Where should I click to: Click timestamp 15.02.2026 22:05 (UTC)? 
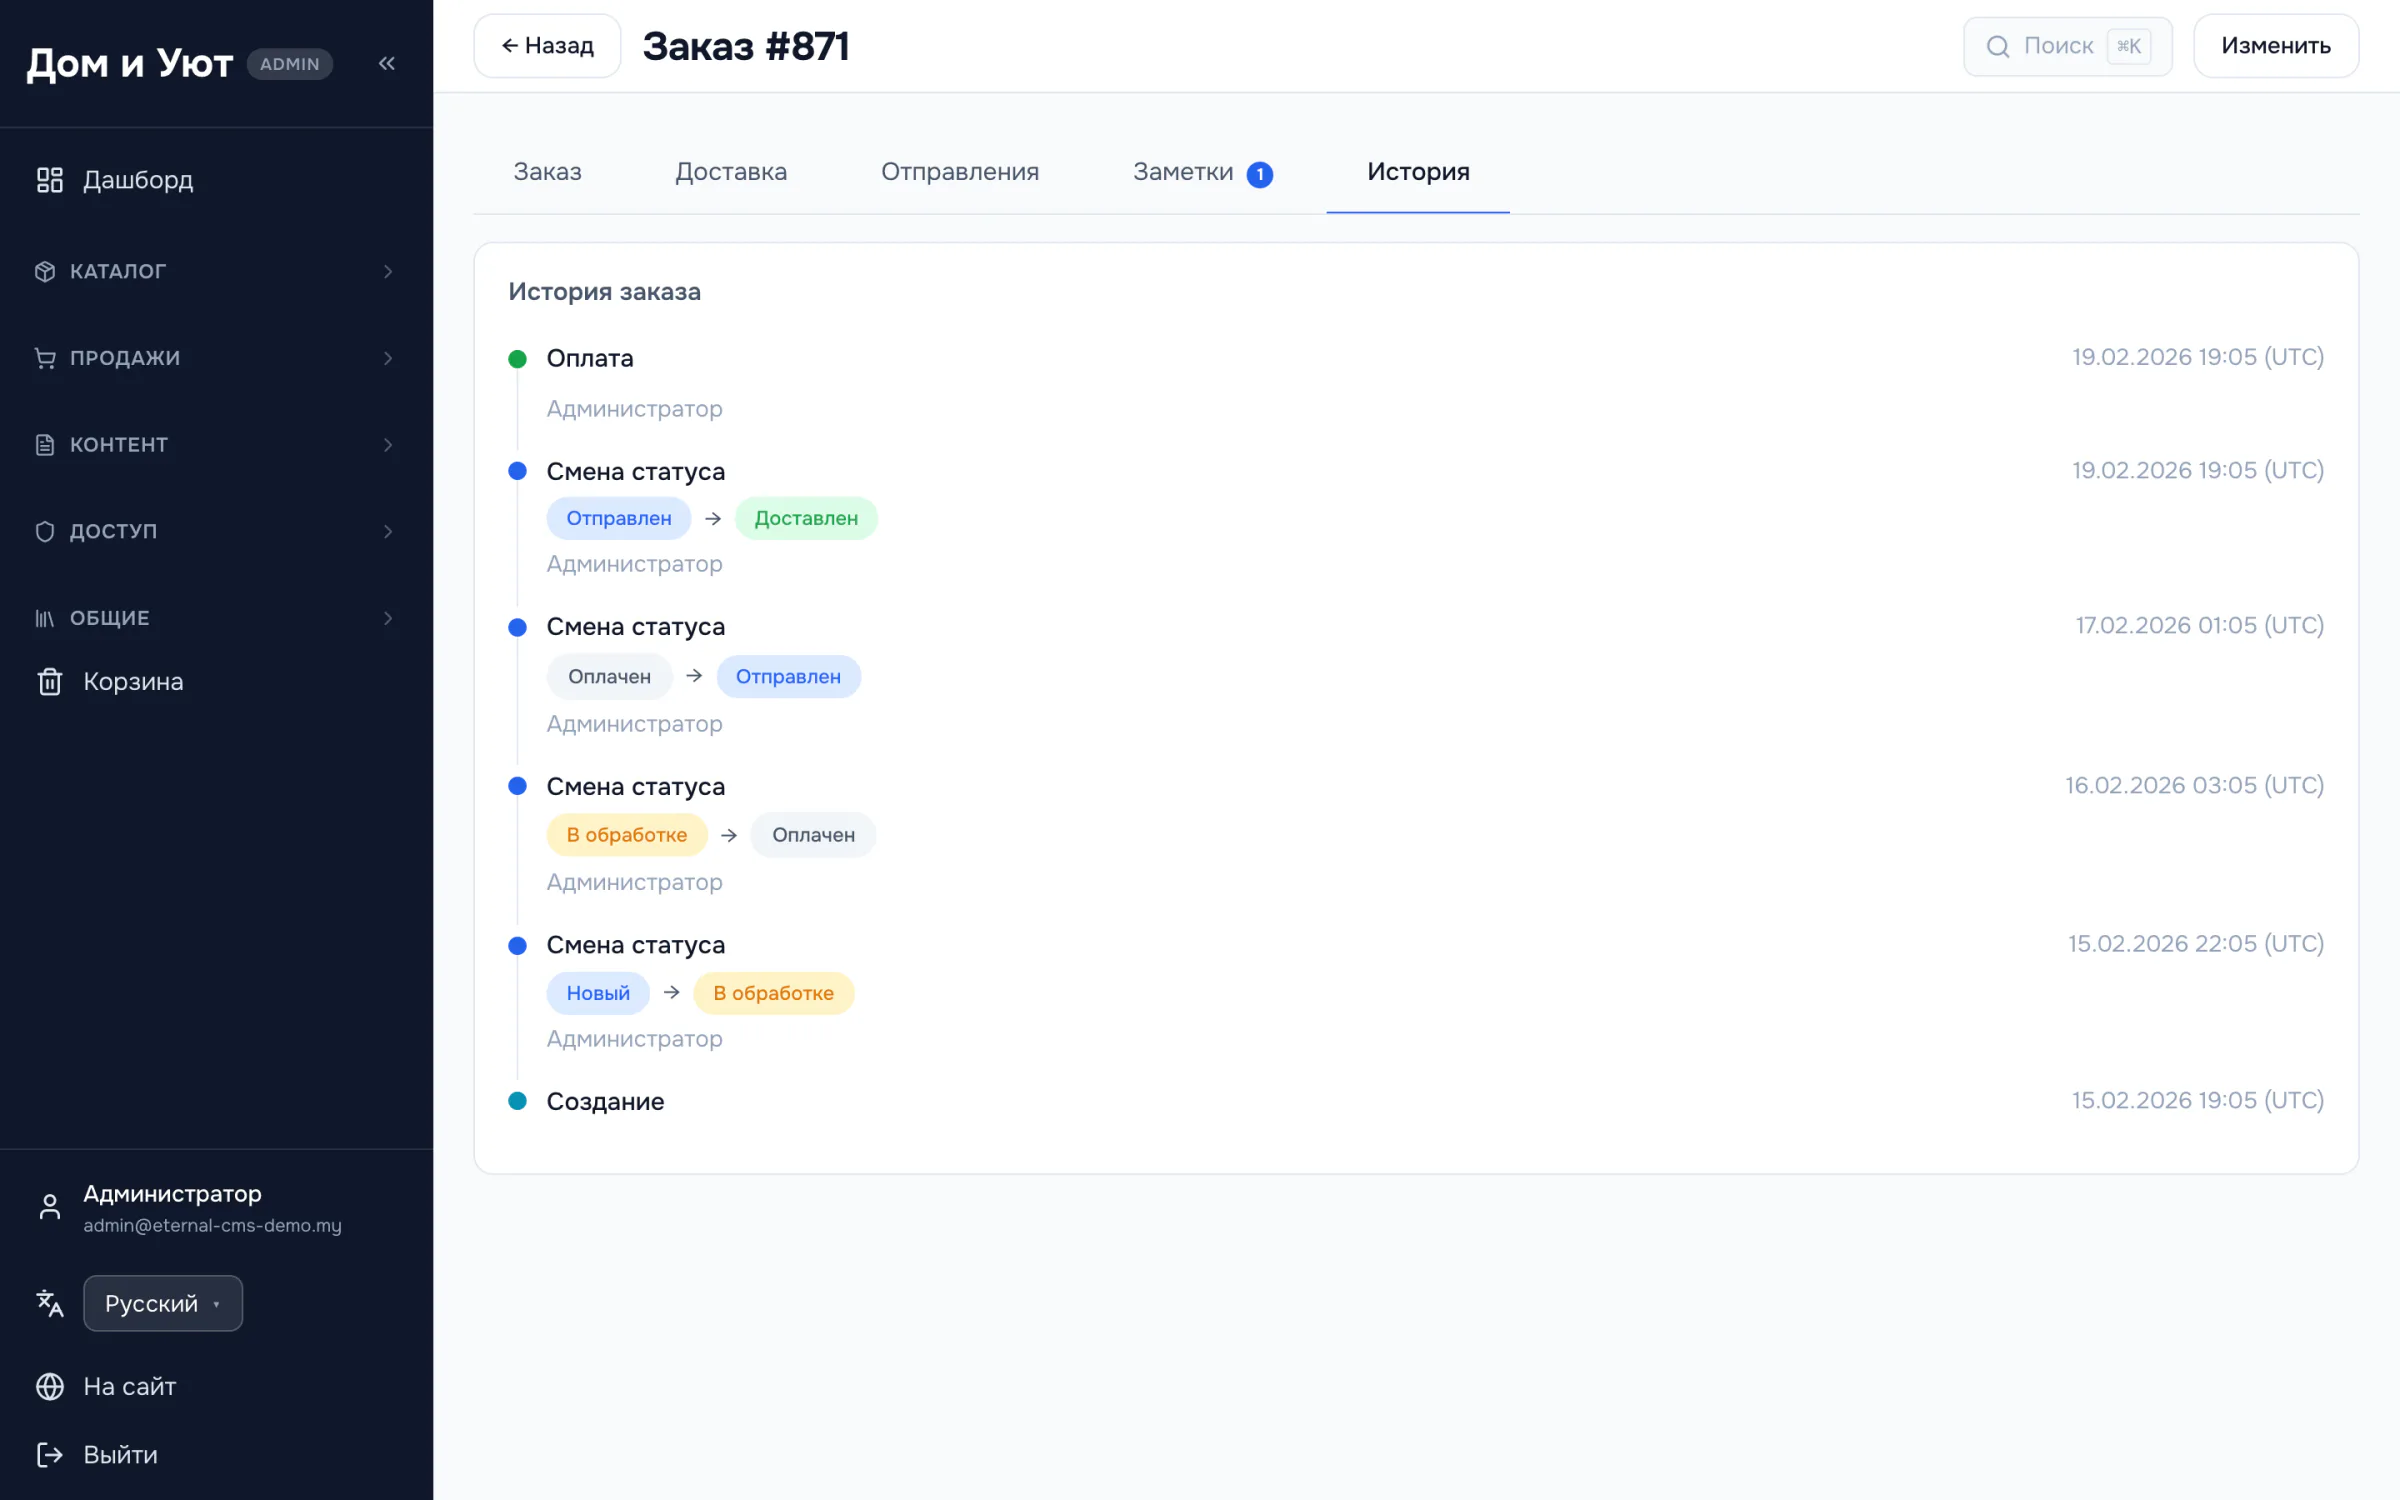click(2196, 943)
